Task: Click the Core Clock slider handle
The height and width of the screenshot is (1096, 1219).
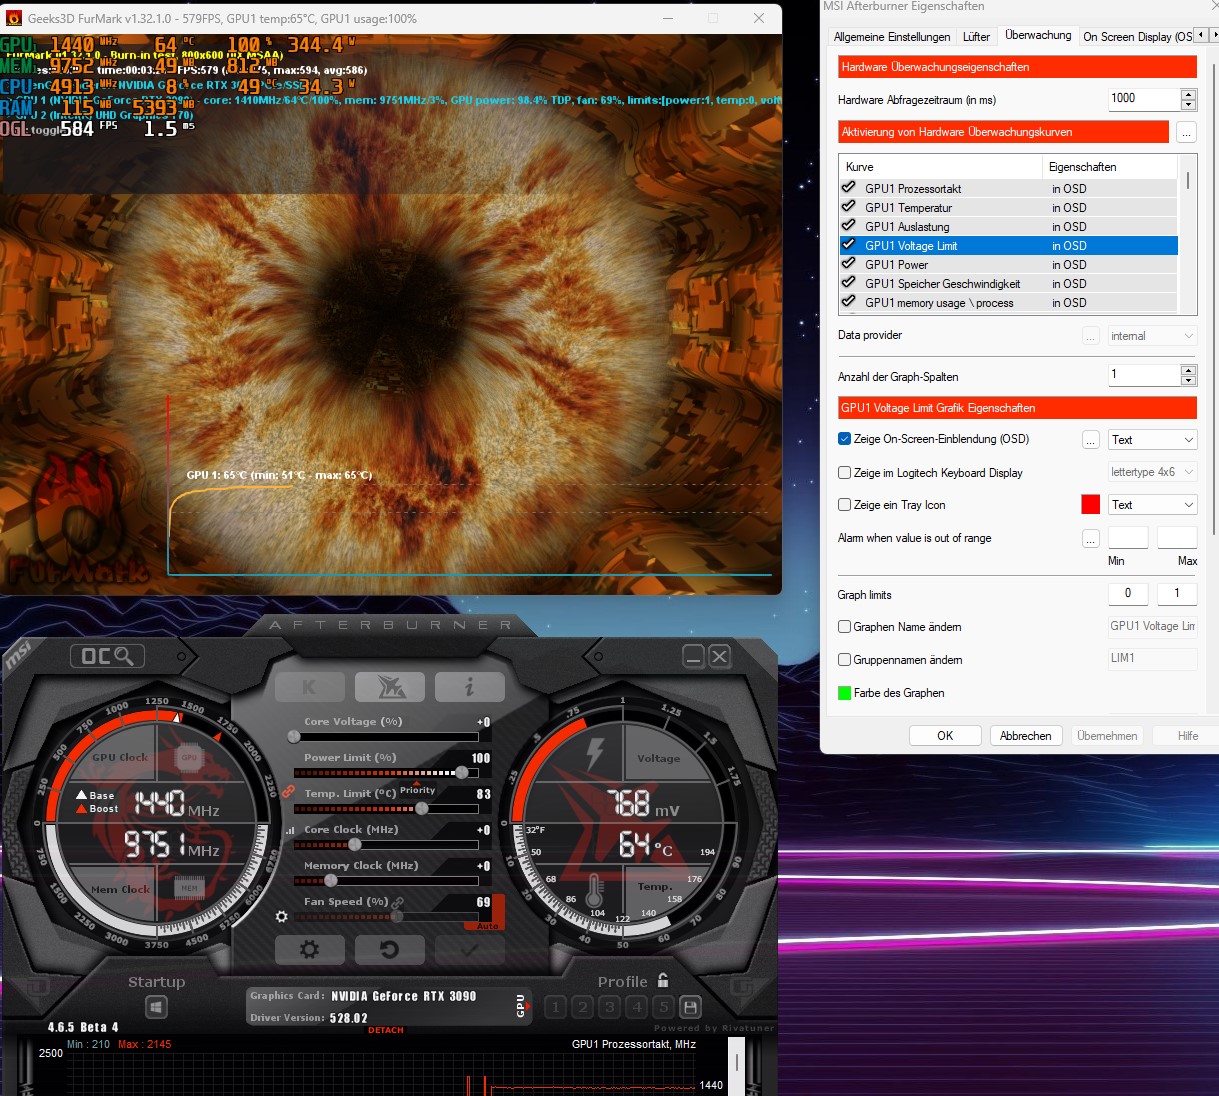Action: 354,844
